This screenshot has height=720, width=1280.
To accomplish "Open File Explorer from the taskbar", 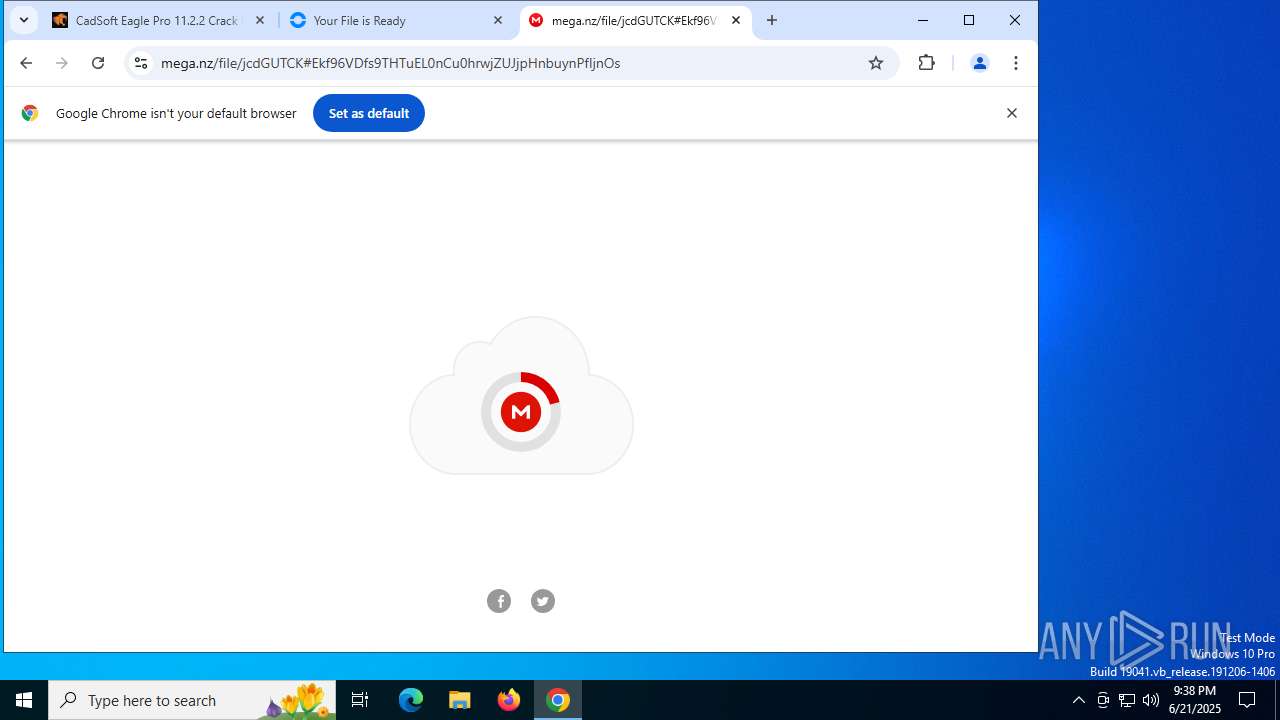I will click(460, 700).
